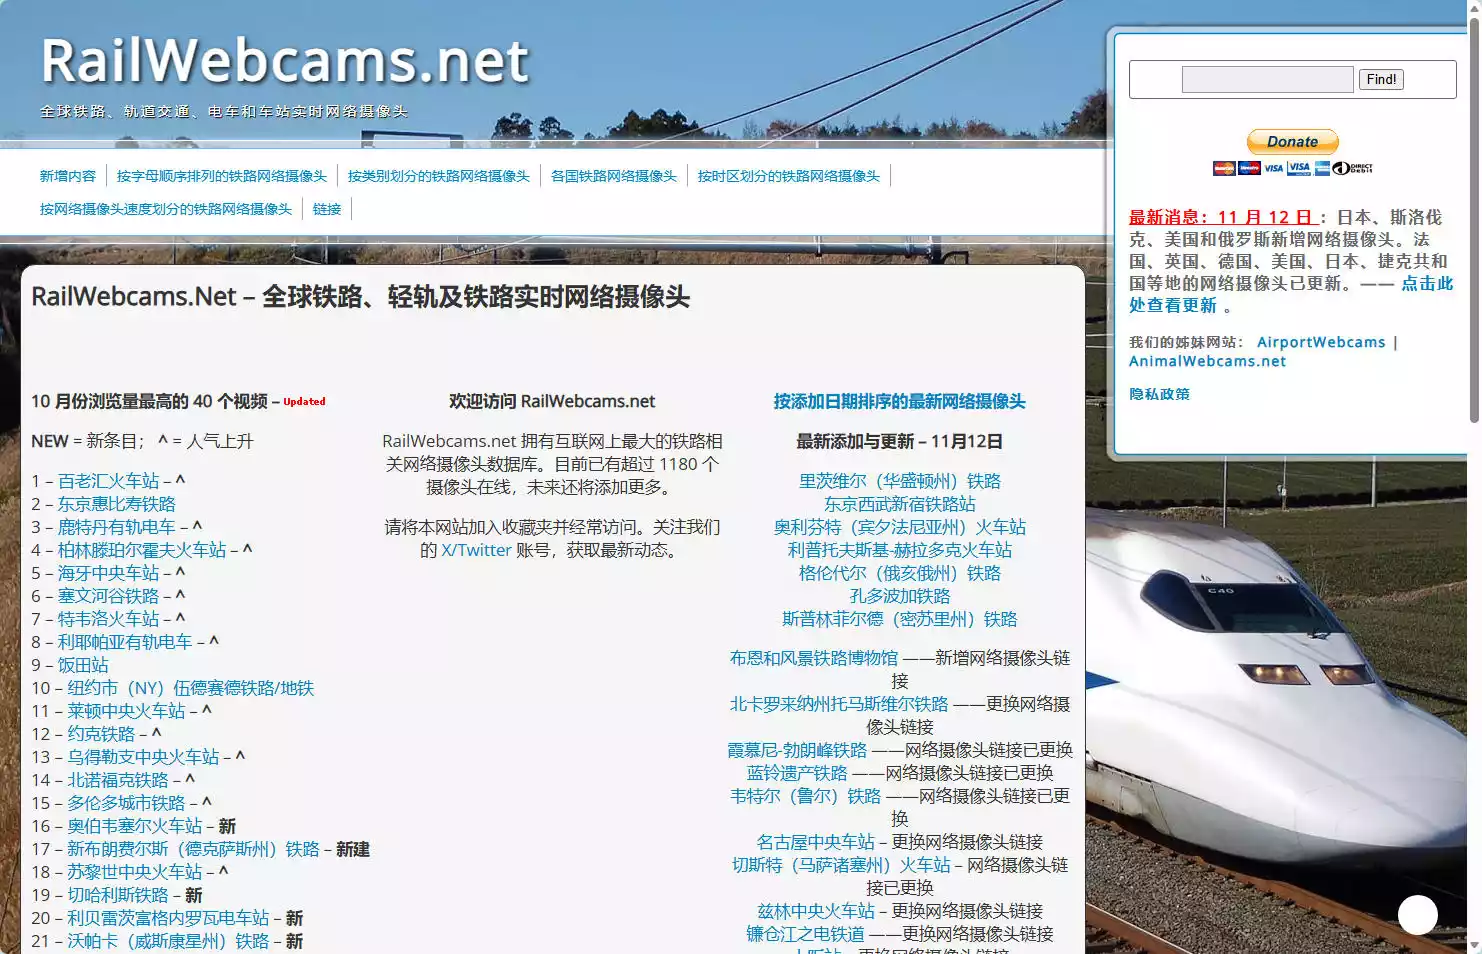Open 鹿特丹有轨电车 webcam link
The image size is (1482, 954).
pos(116,527)
